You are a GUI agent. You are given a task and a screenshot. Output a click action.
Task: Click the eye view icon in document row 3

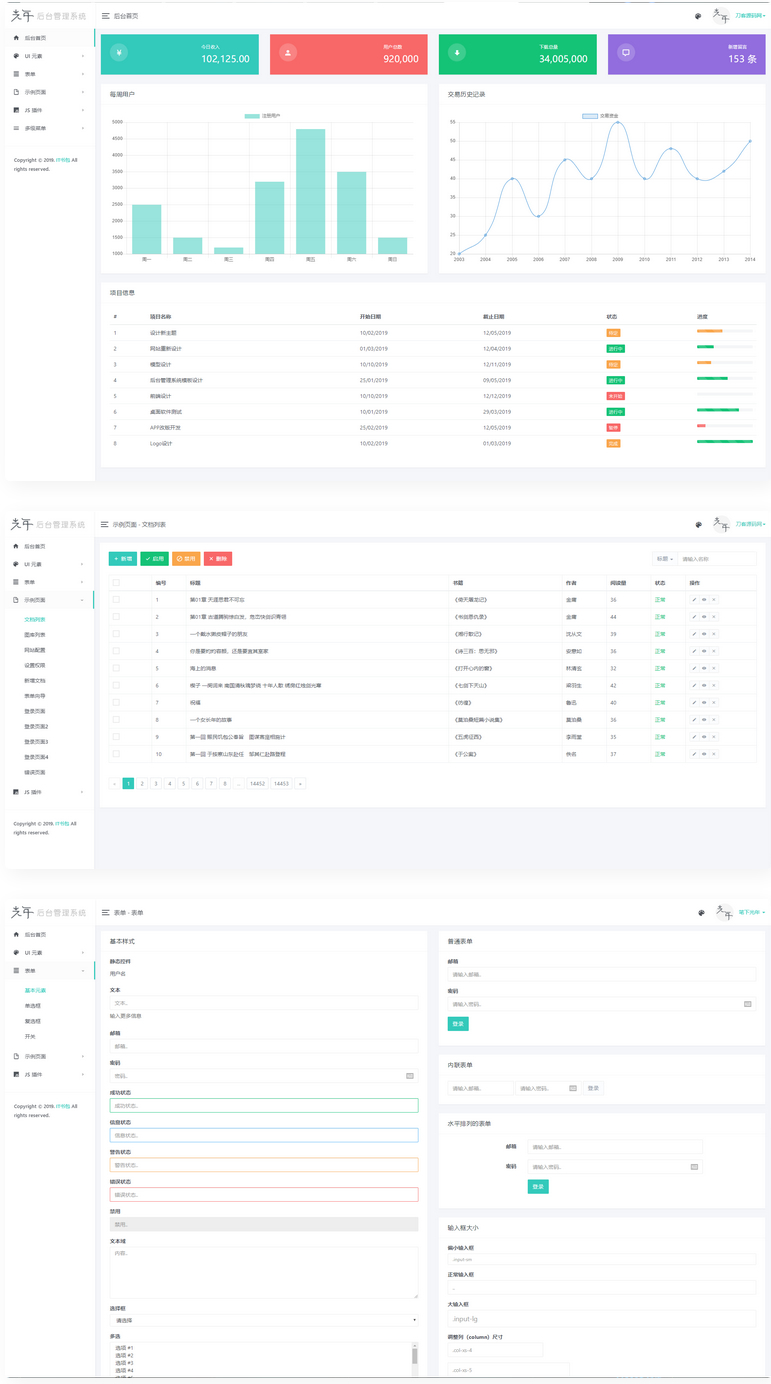coord(704,634)
